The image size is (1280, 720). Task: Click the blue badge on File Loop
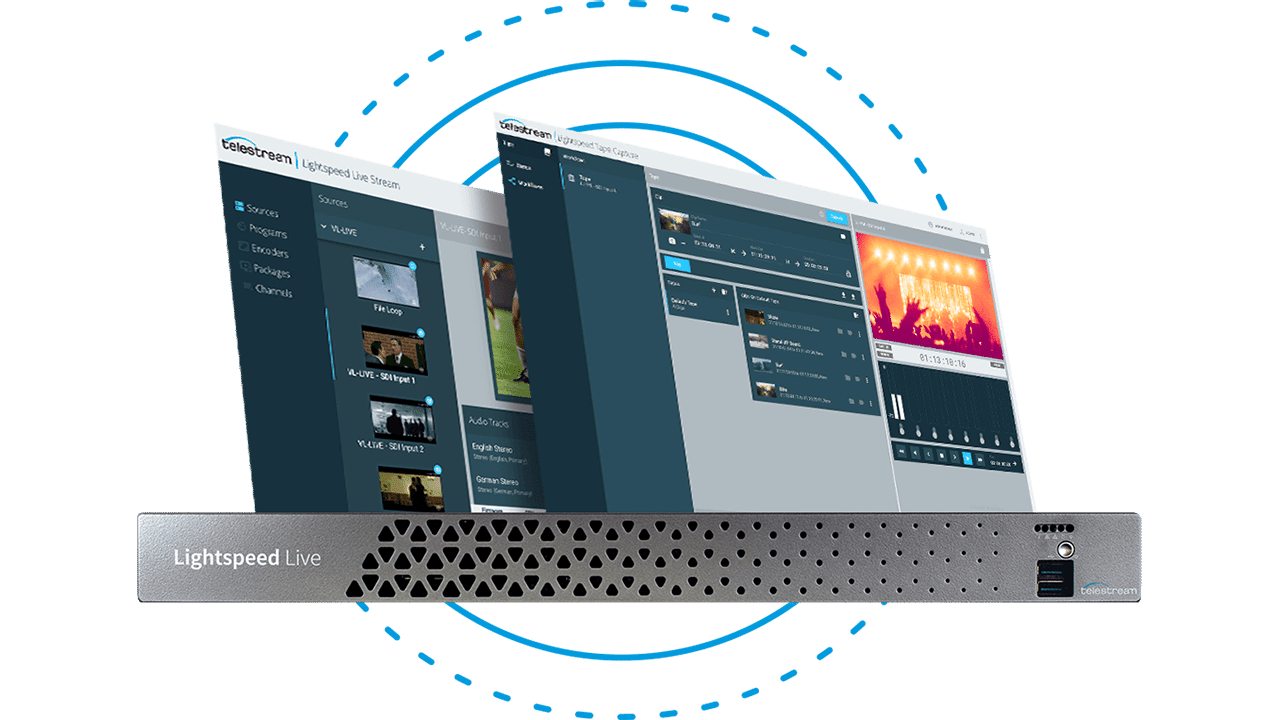[x=412, y=266]
